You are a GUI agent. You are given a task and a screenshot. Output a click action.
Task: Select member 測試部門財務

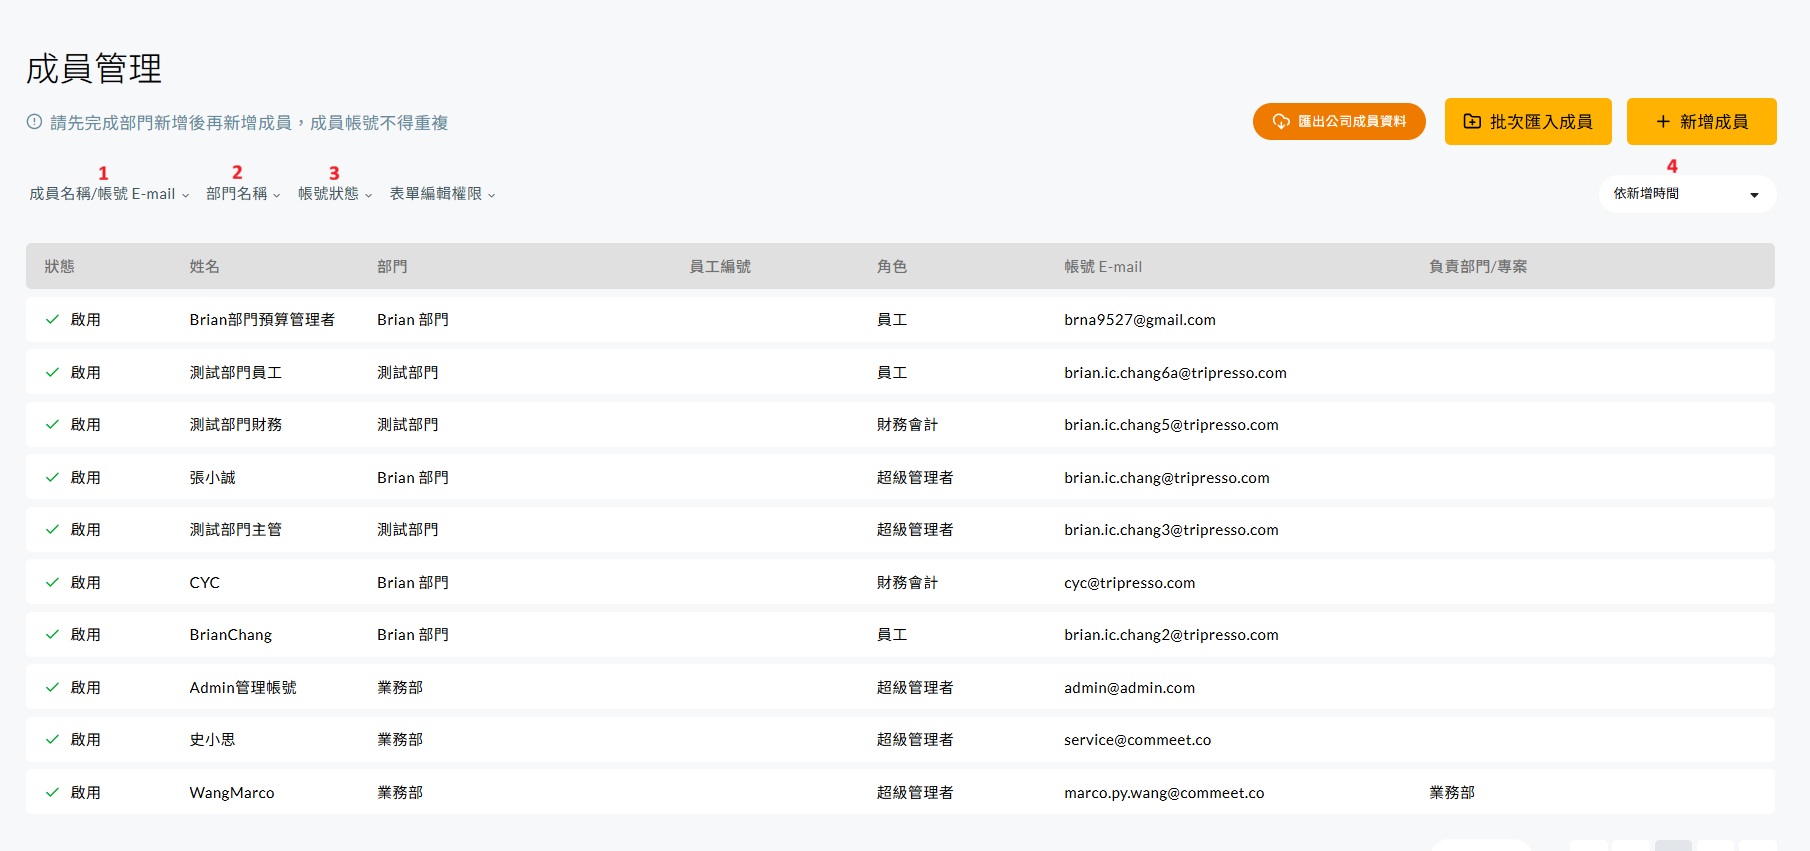click(x=236, y=425)
